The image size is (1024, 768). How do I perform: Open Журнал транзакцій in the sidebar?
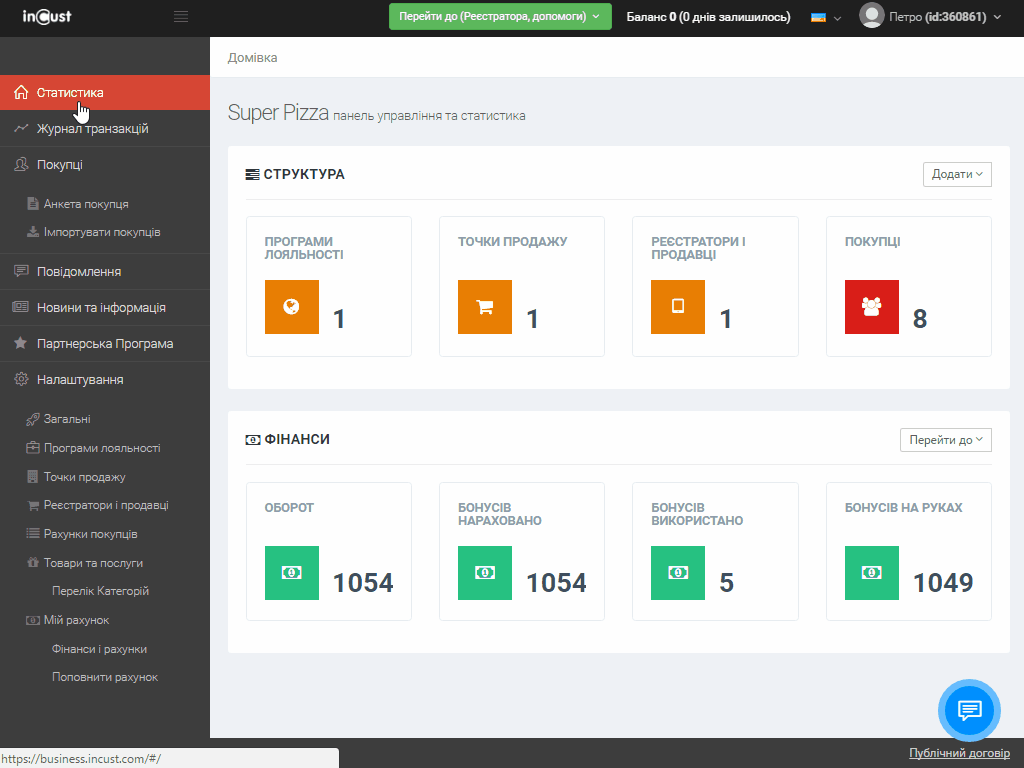(x=92, y=129)
